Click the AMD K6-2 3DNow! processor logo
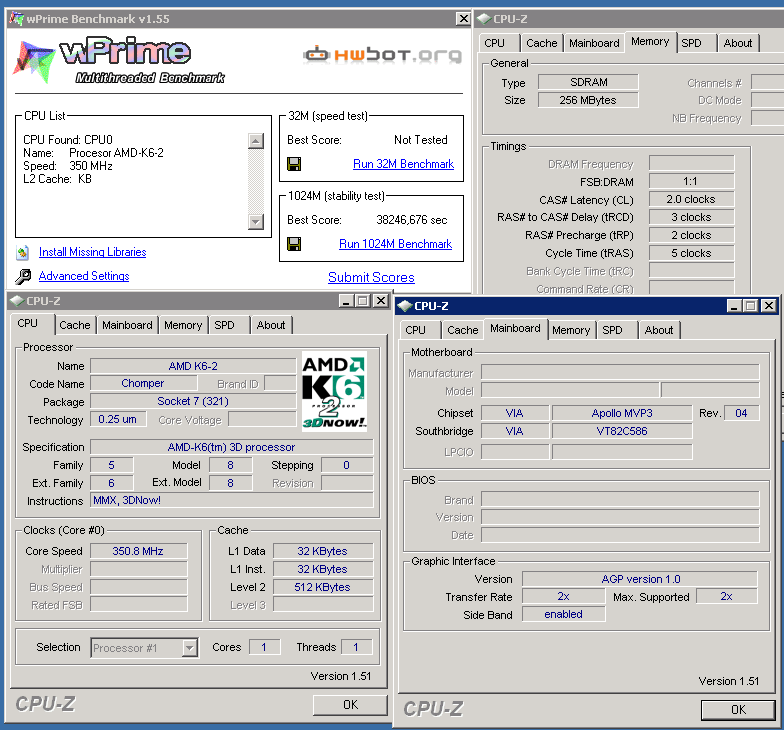784x730 pixels. pyautogui.click(x=334, y=391)
